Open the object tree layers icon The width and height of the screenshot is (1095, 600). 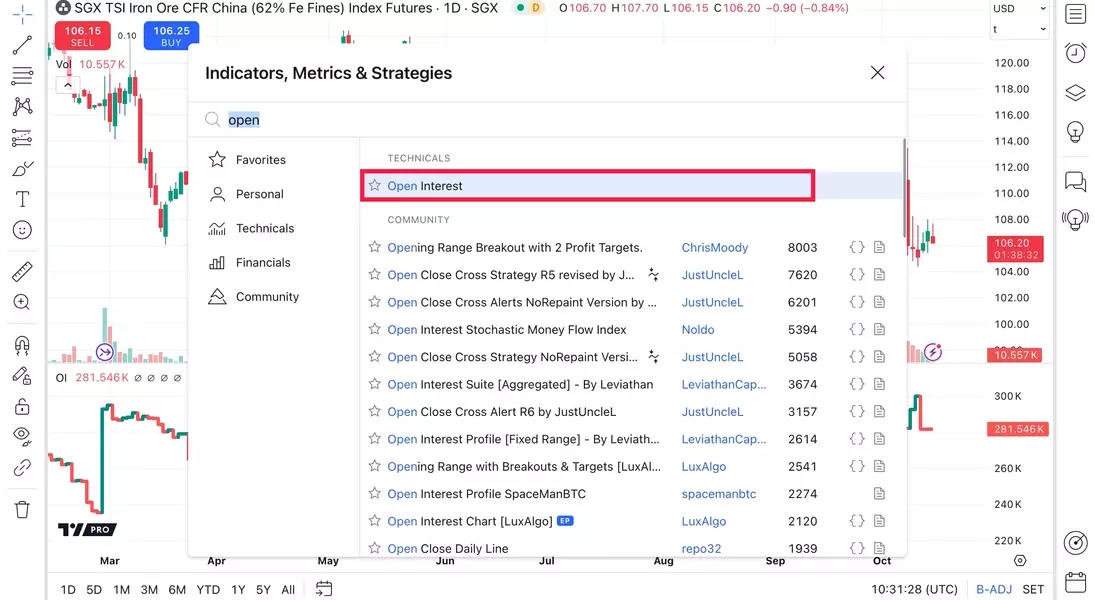pyautogui.click(x=1075, y=92)
